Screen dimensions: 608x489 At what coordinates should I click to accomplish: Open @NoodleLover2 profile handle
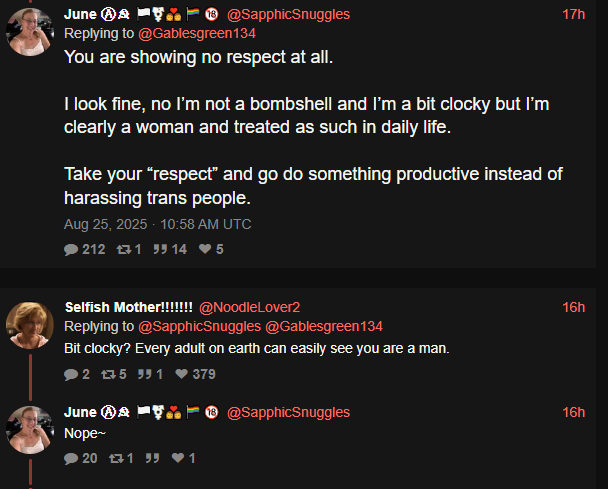[250, 307]
